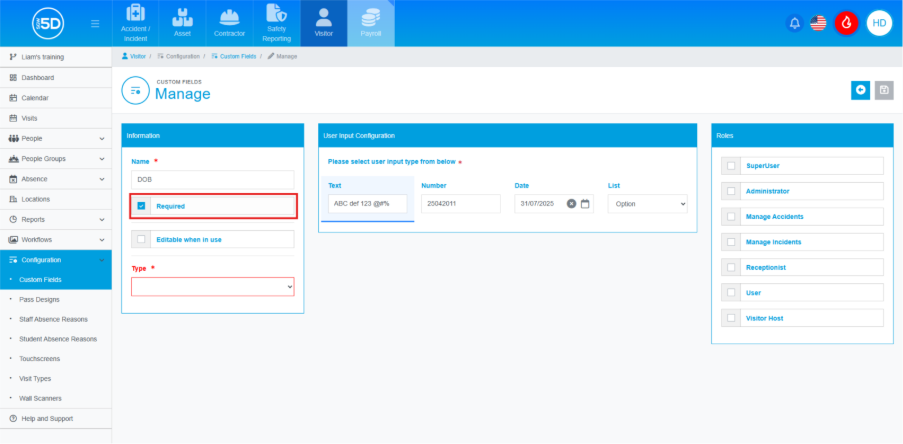Select Liam's training site entry
This screenshot has height=444, width=903.
pyautogui.click(x=56, y=57)
